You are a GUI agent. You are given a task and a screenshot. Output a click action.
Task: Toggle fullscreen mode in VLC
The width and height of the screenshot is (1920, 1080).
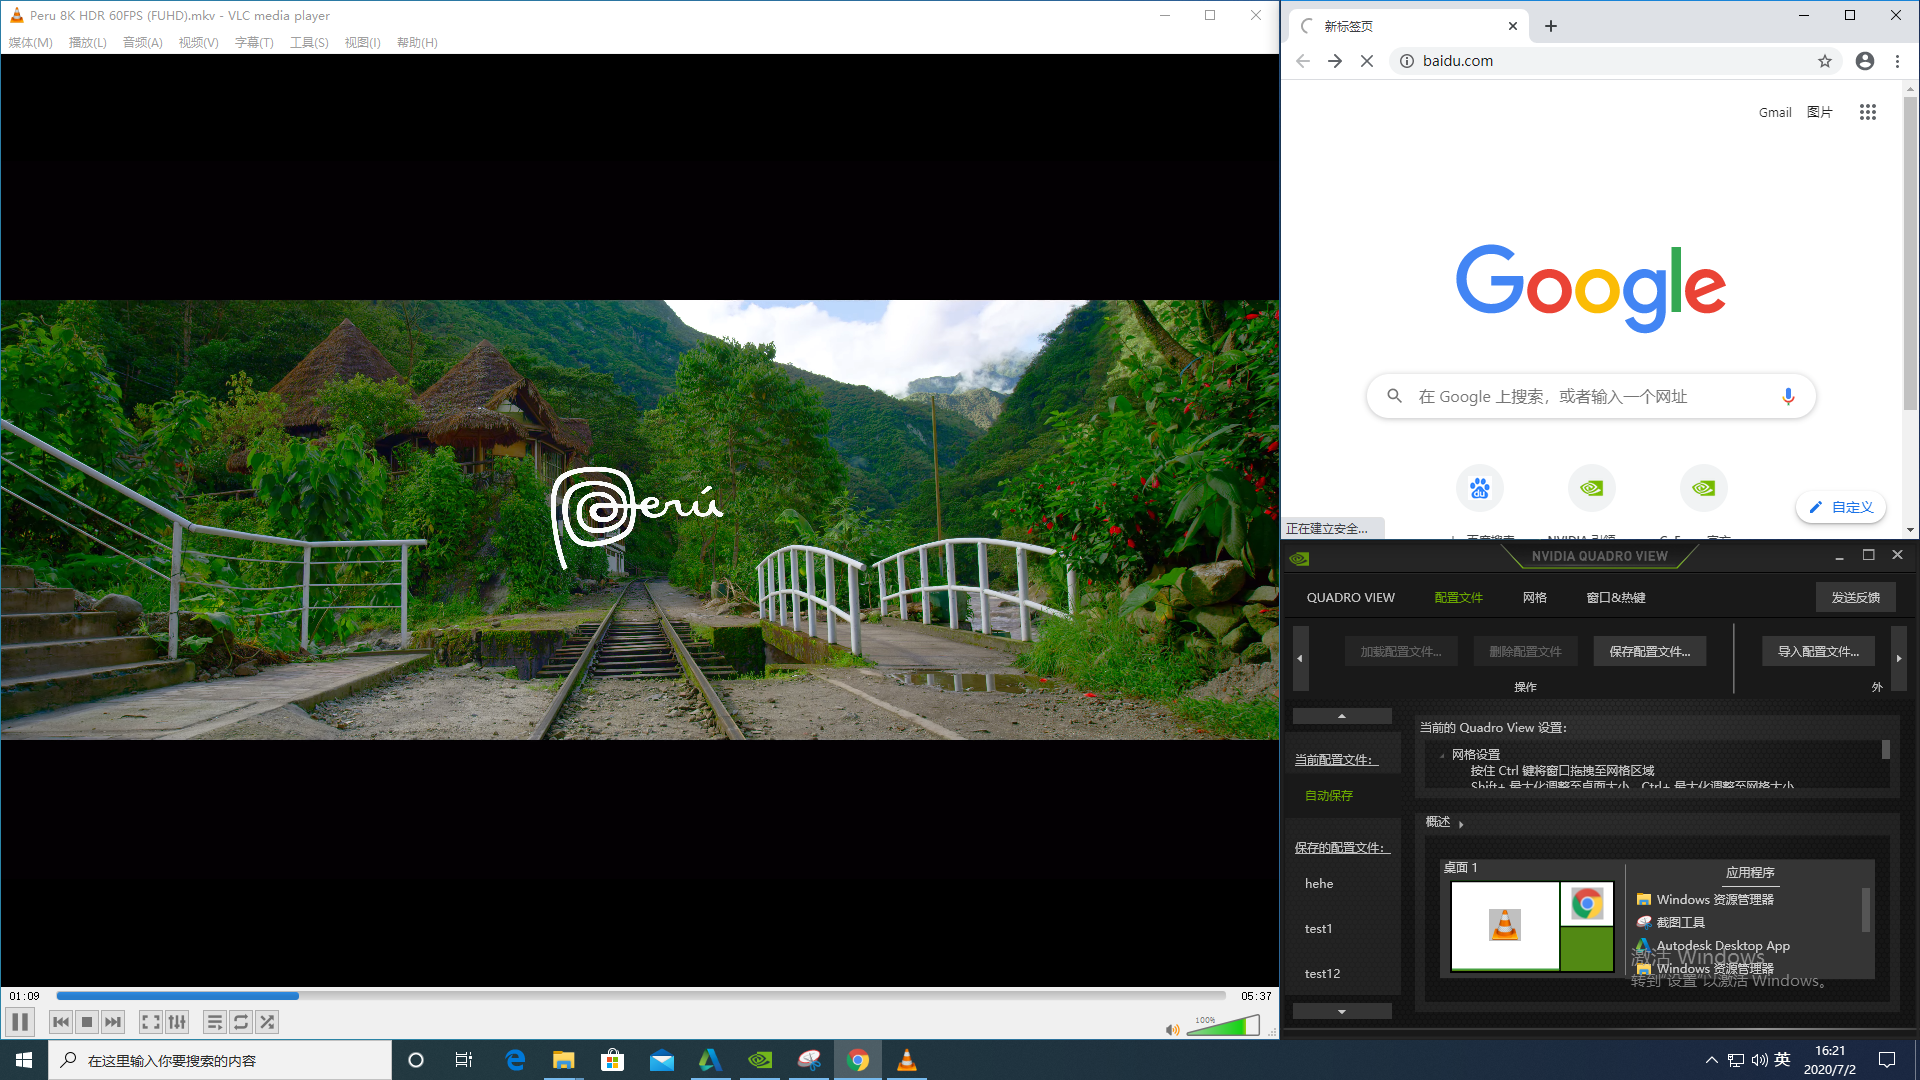pyautogui.click(x=150, y=1021)
